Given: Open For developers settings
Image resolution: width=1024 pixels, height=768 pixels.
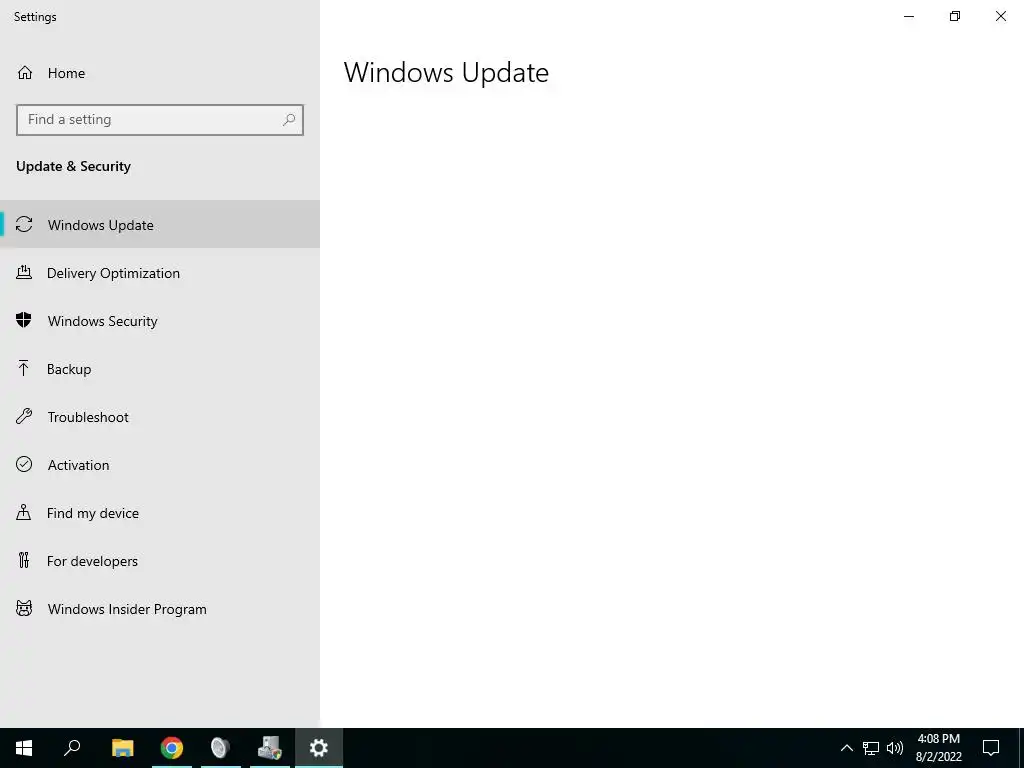Looking at the screenshot, I should pos(160,561).
